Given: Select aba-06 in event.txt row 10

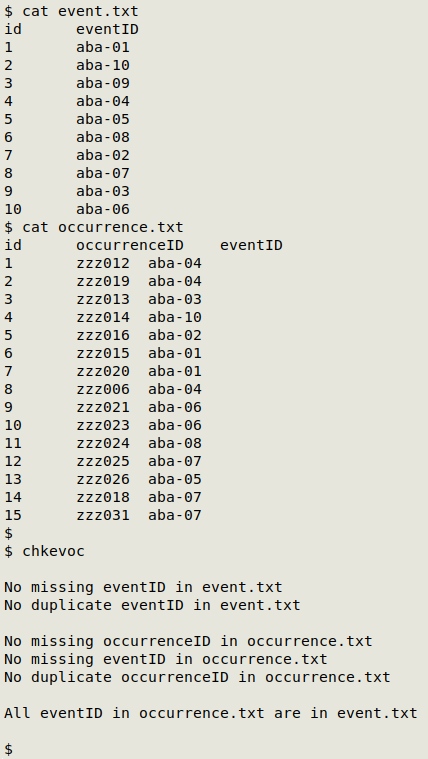Looking at the screenshot, I should pos(103,209).
